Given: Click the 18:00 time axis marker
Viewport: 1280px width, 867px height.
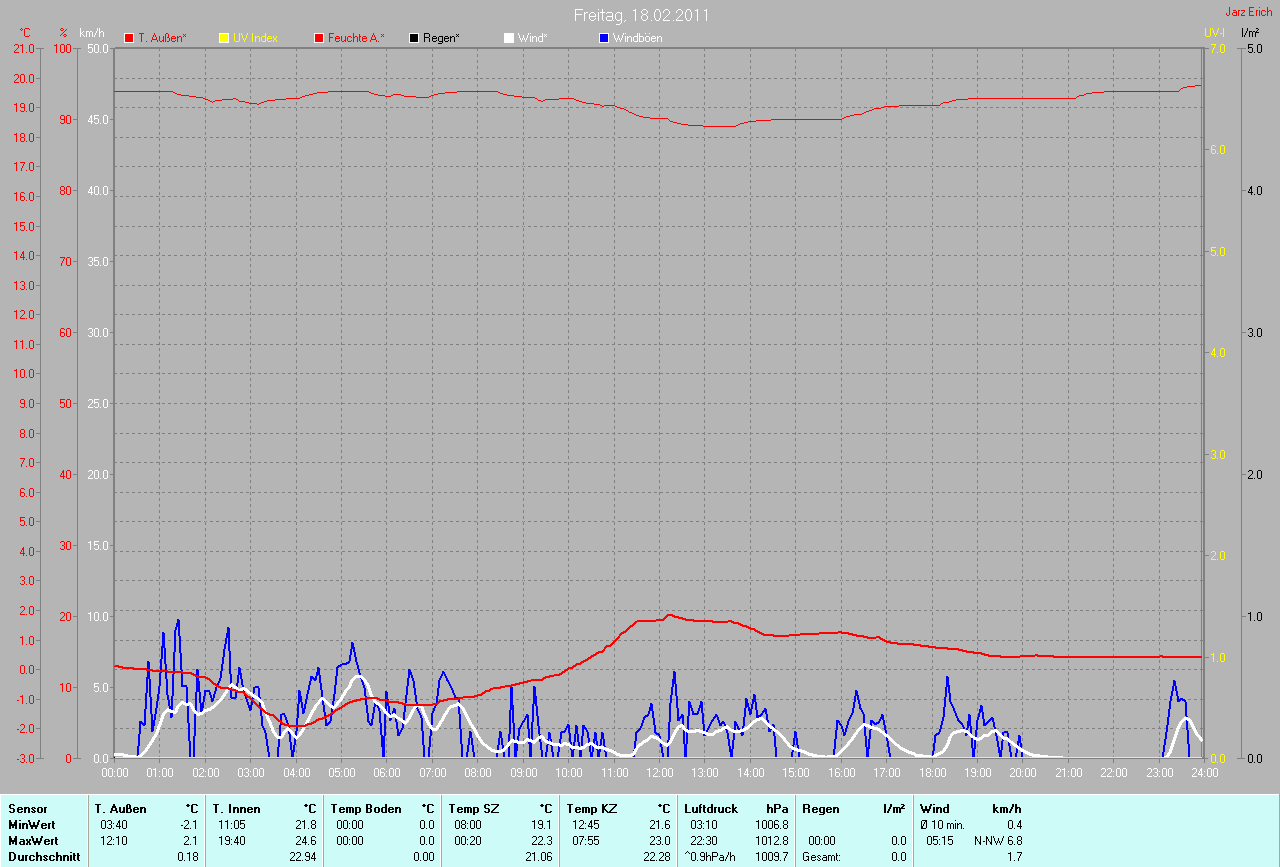Looking at the screenshot, I should (x=932, y=773).
